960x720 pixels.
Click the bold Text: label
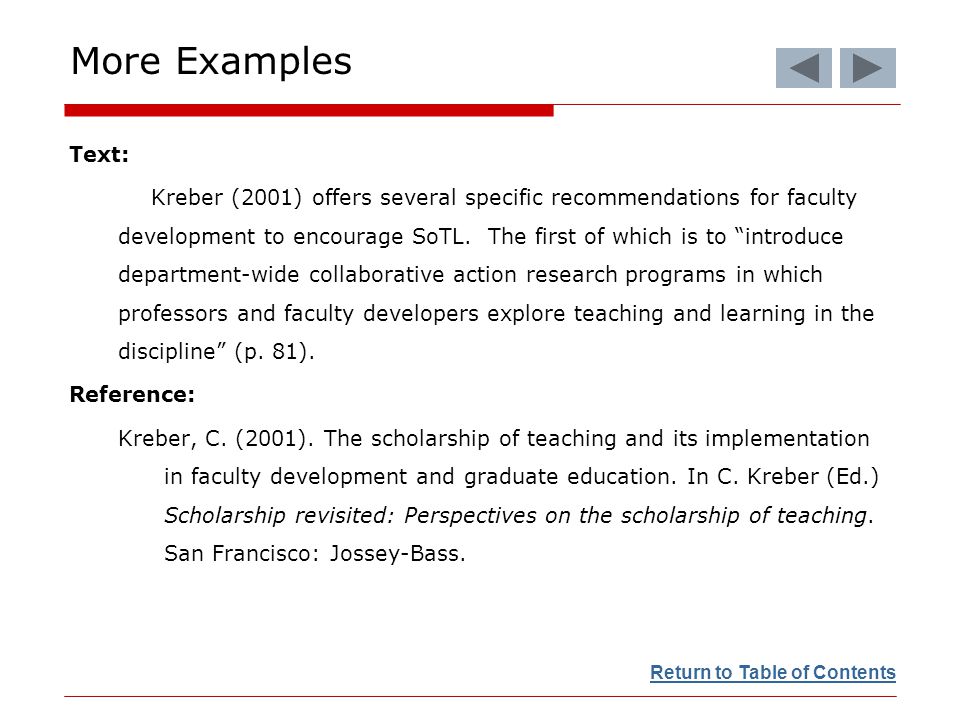pos(99,154)
